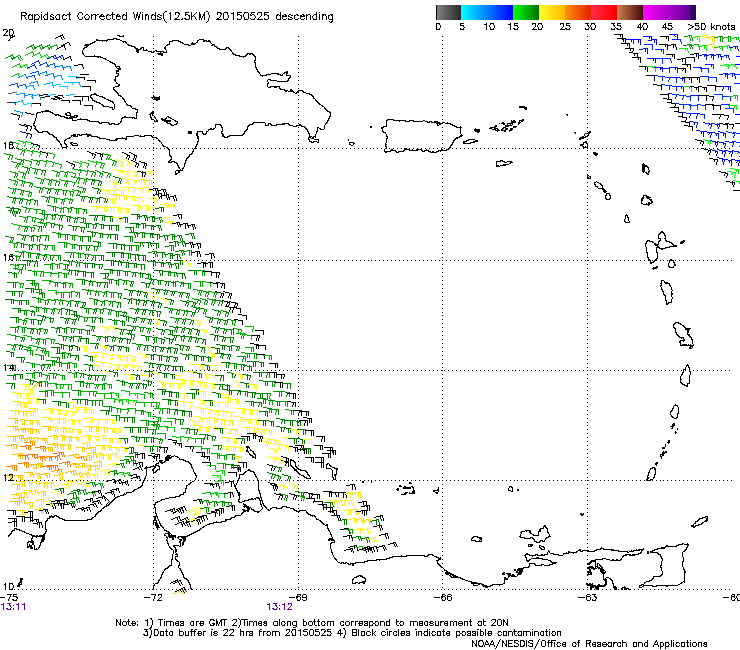Click the '-66' longitude label
The image size is (740, 650).
coord(443,598)
